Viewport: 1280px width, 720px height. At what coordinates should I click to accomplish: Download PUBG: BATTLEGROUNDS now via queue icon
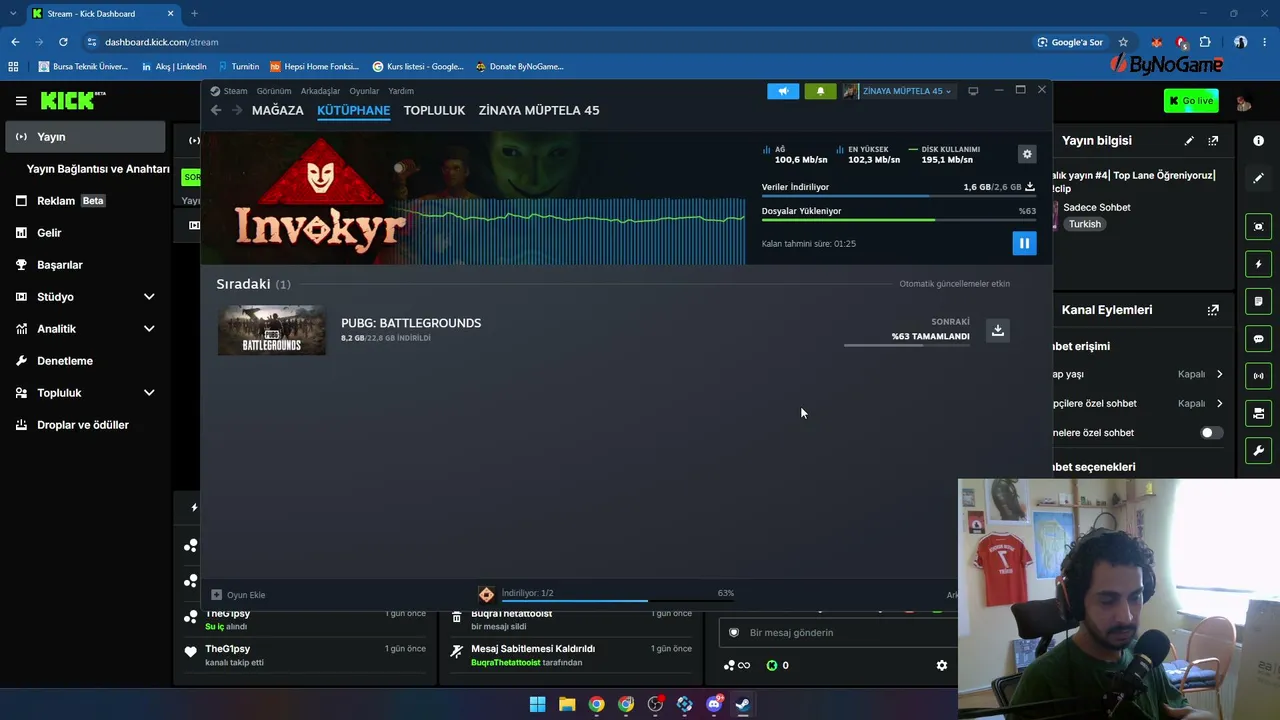point(997,330)
